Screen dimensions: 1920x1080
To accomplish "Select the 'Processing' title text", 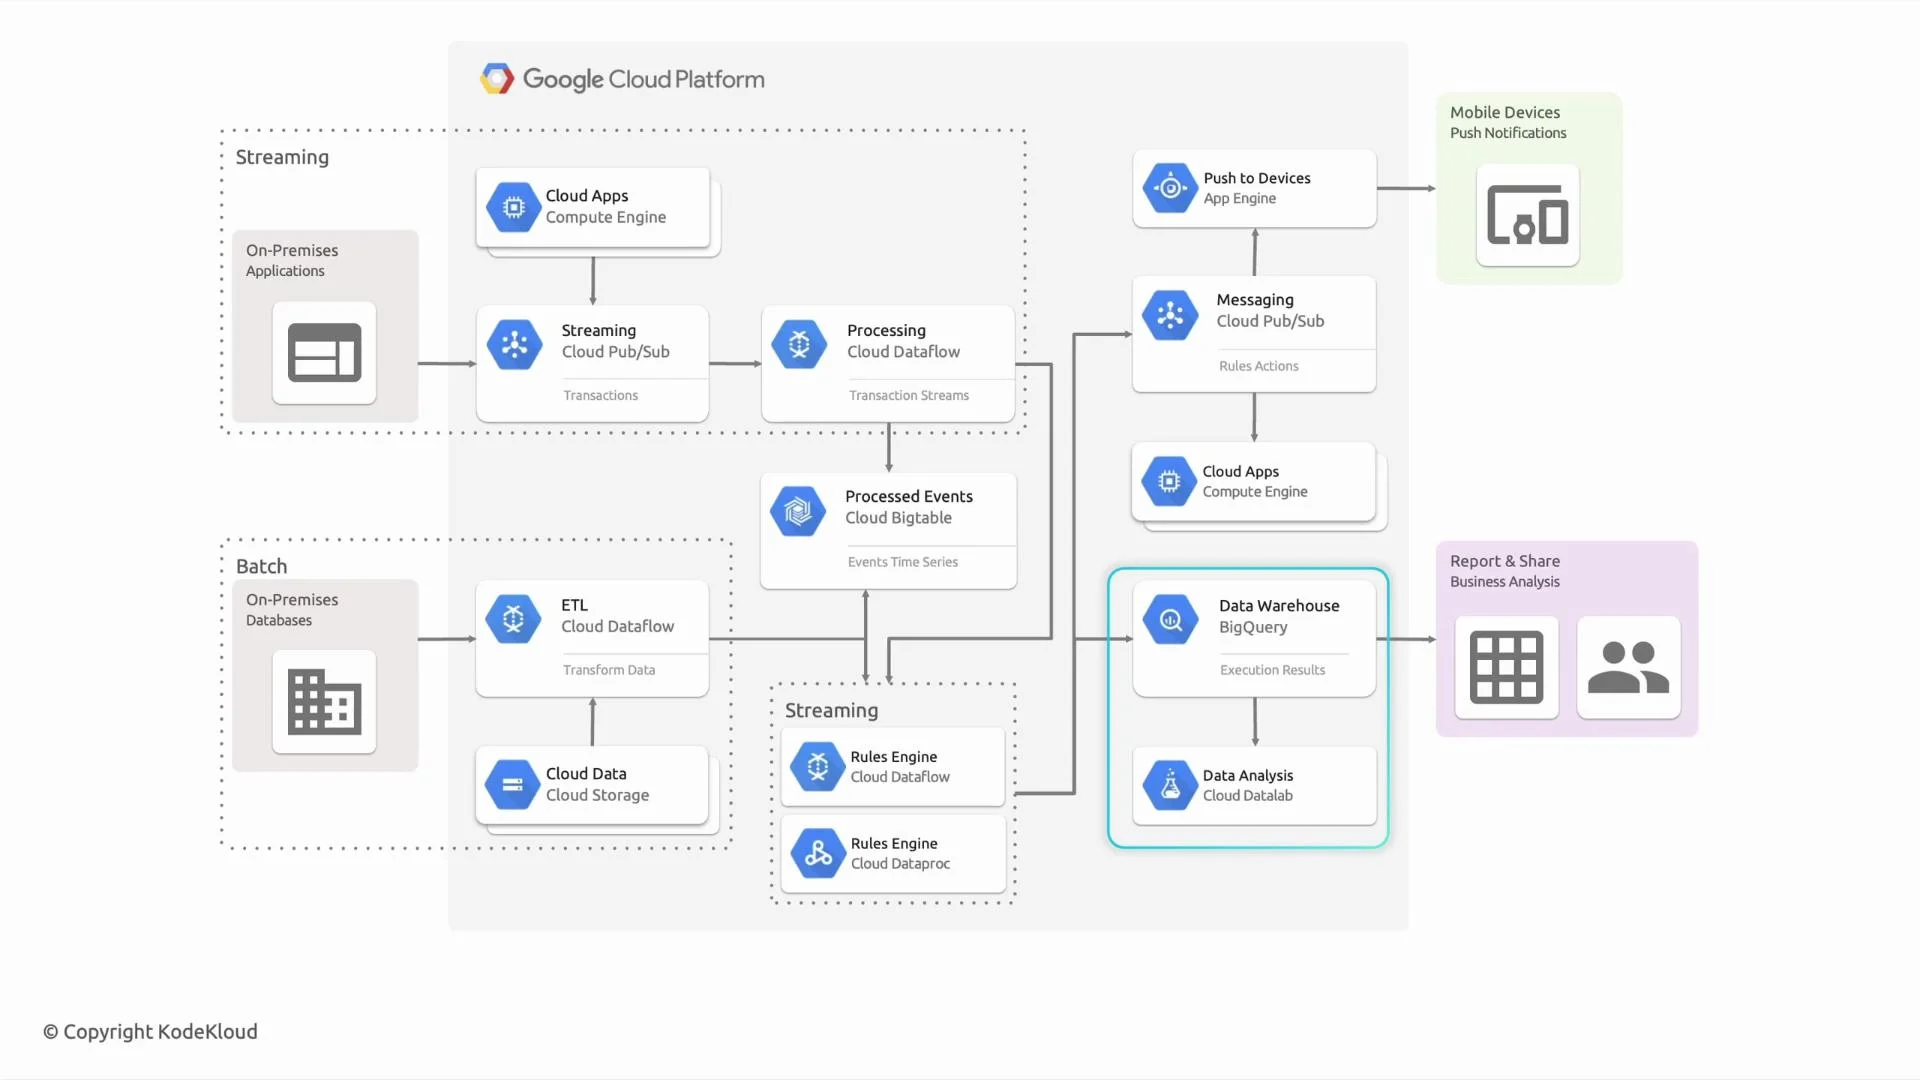I will click(x=886, y=330).
